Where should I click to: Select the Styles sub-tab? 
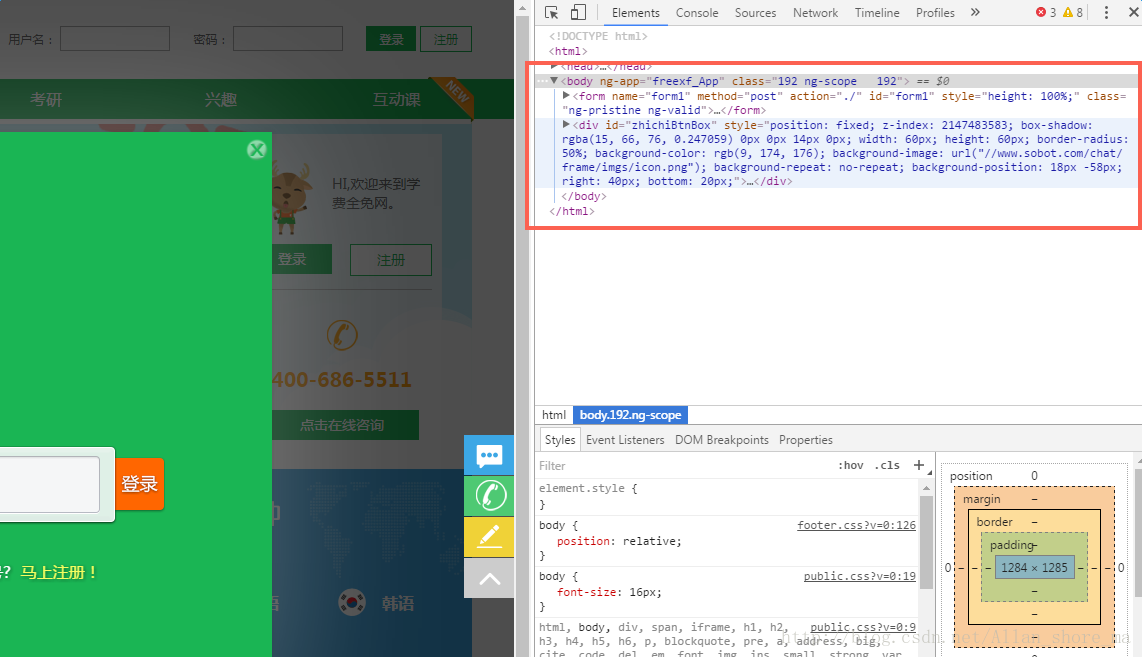[x=559, y=440]
